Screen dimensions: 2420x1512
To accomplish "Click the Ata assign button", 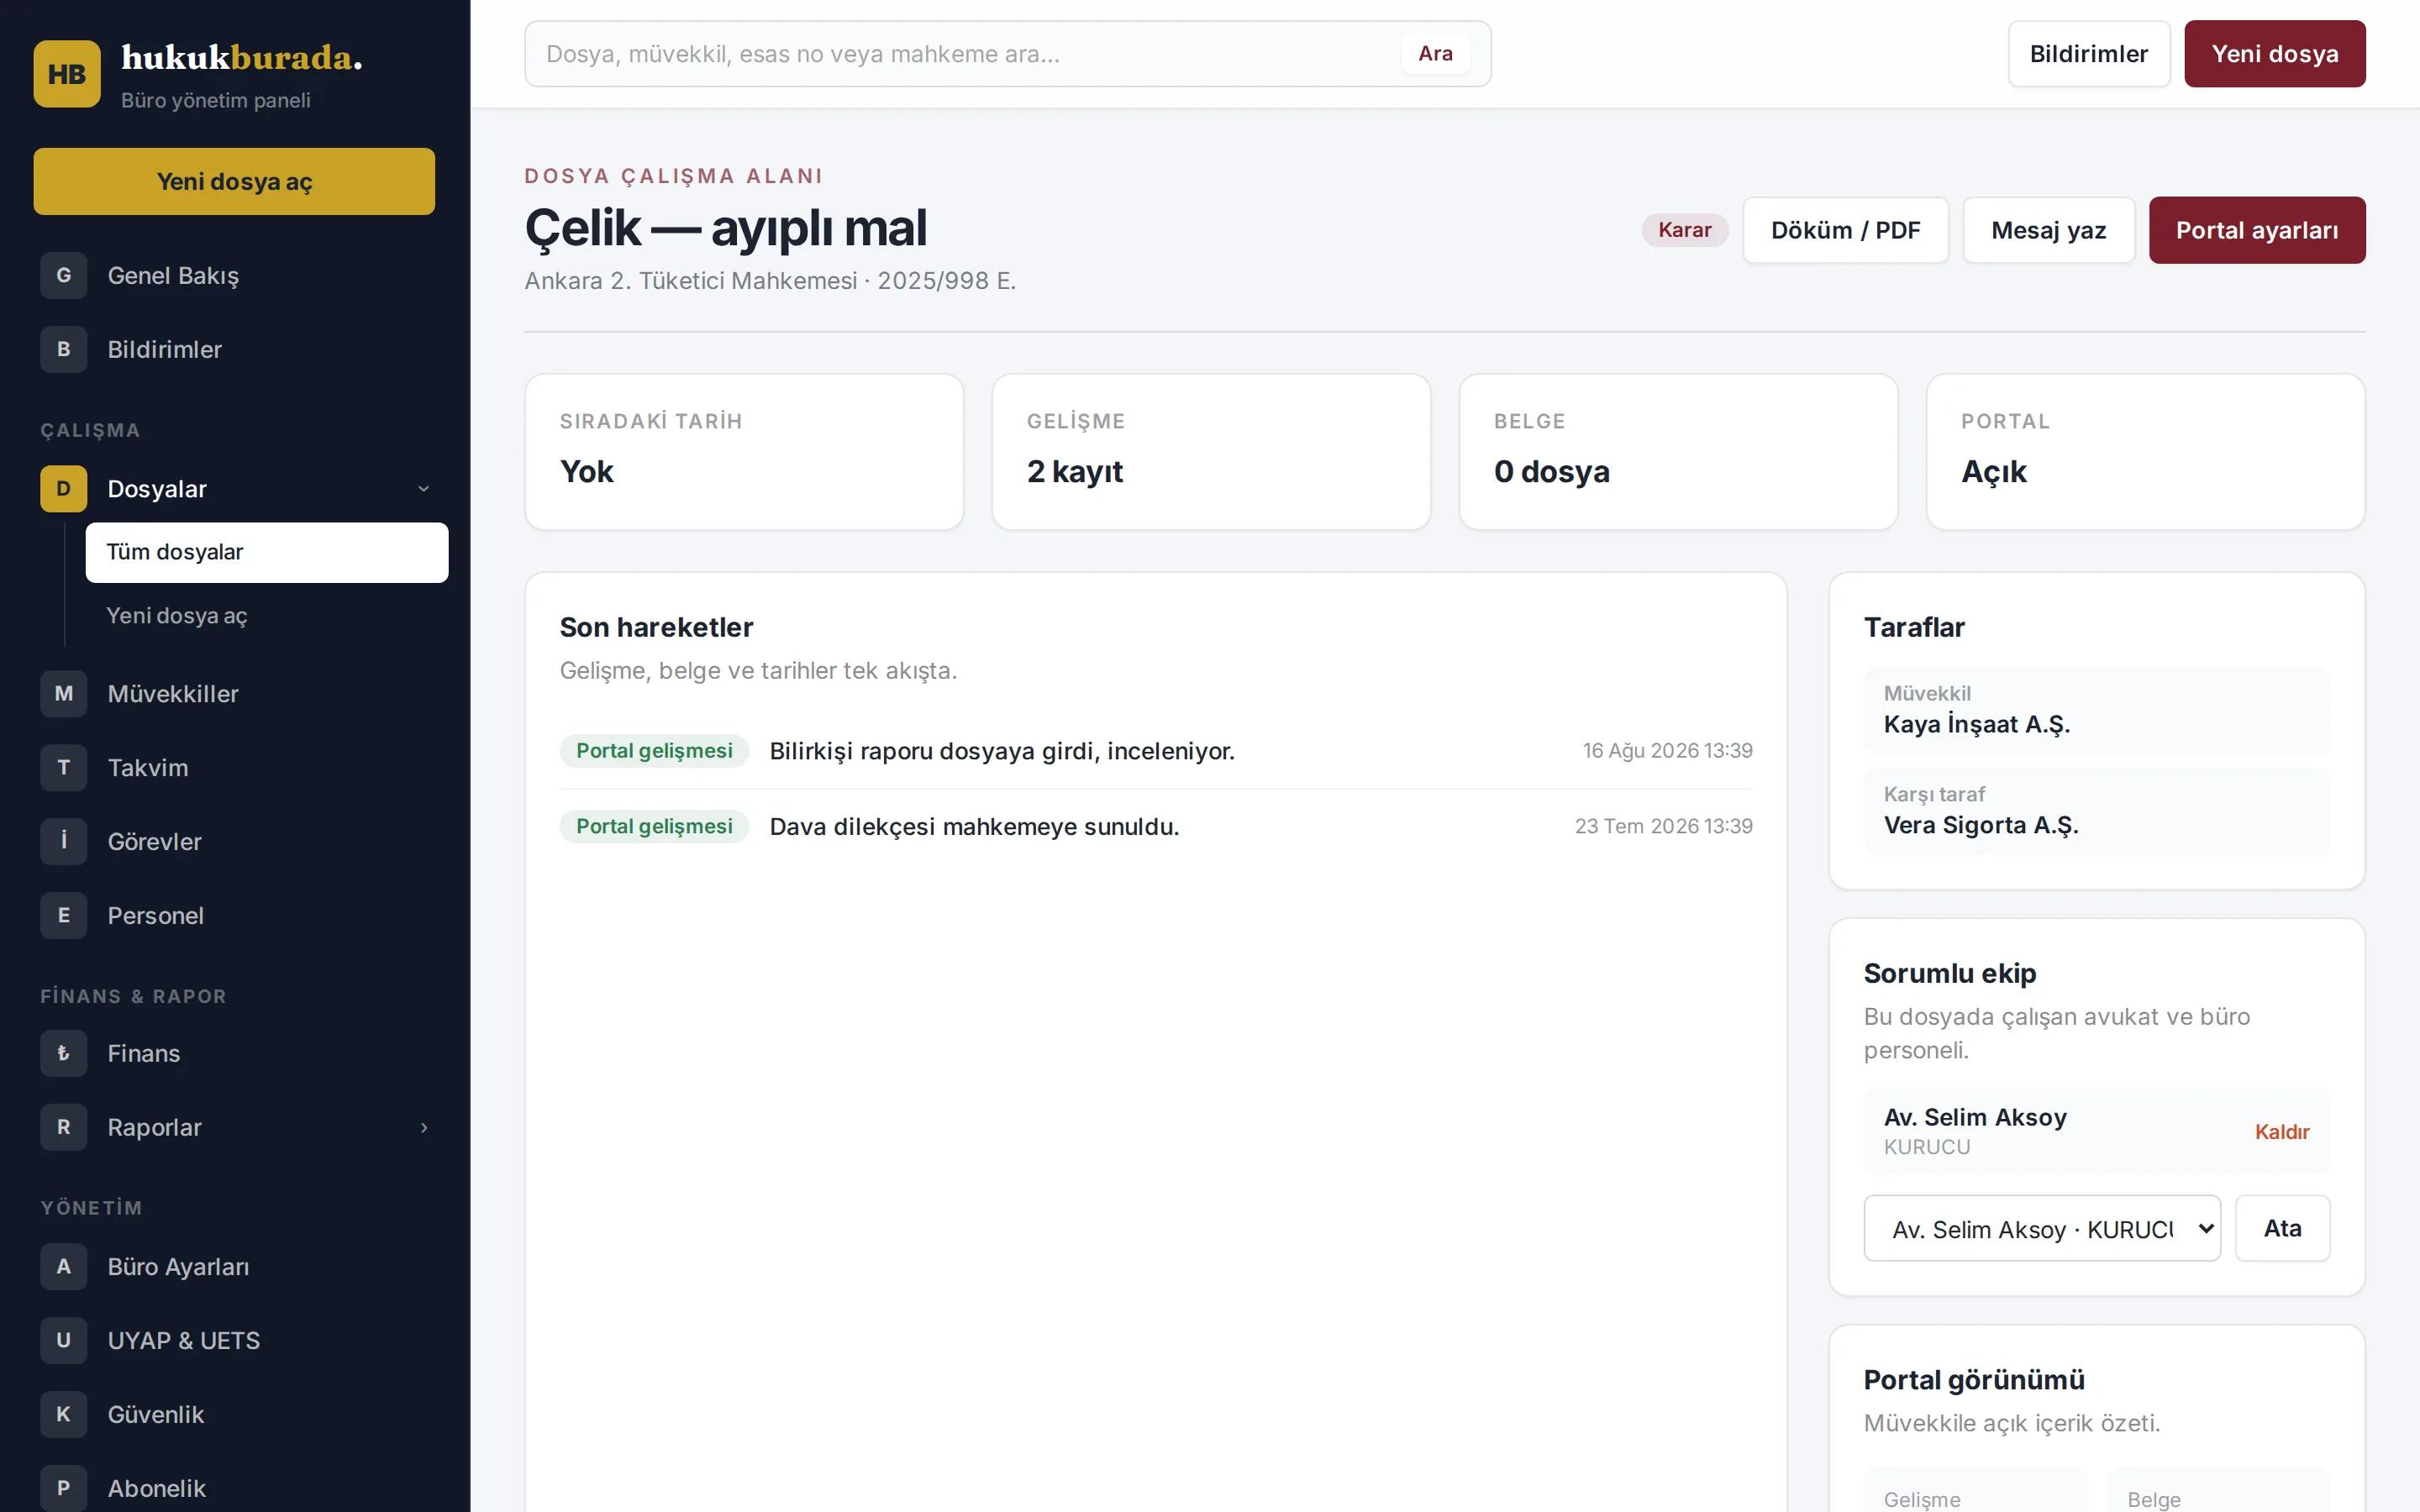I will click(2282, 1229).
